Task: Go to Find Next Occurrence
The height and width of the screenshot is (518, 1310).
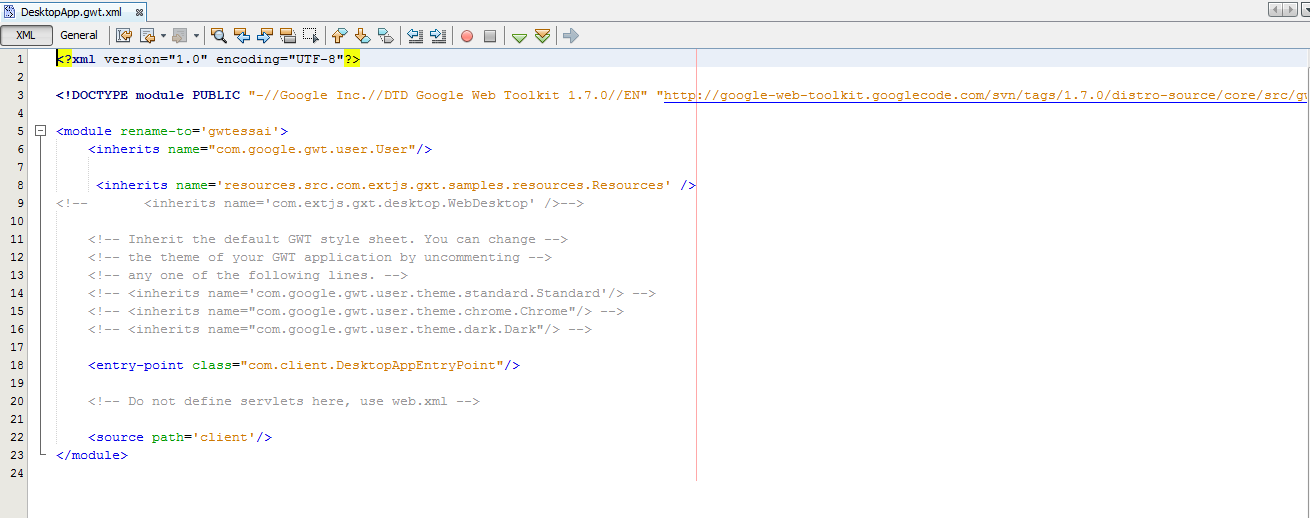Action: 265,36
